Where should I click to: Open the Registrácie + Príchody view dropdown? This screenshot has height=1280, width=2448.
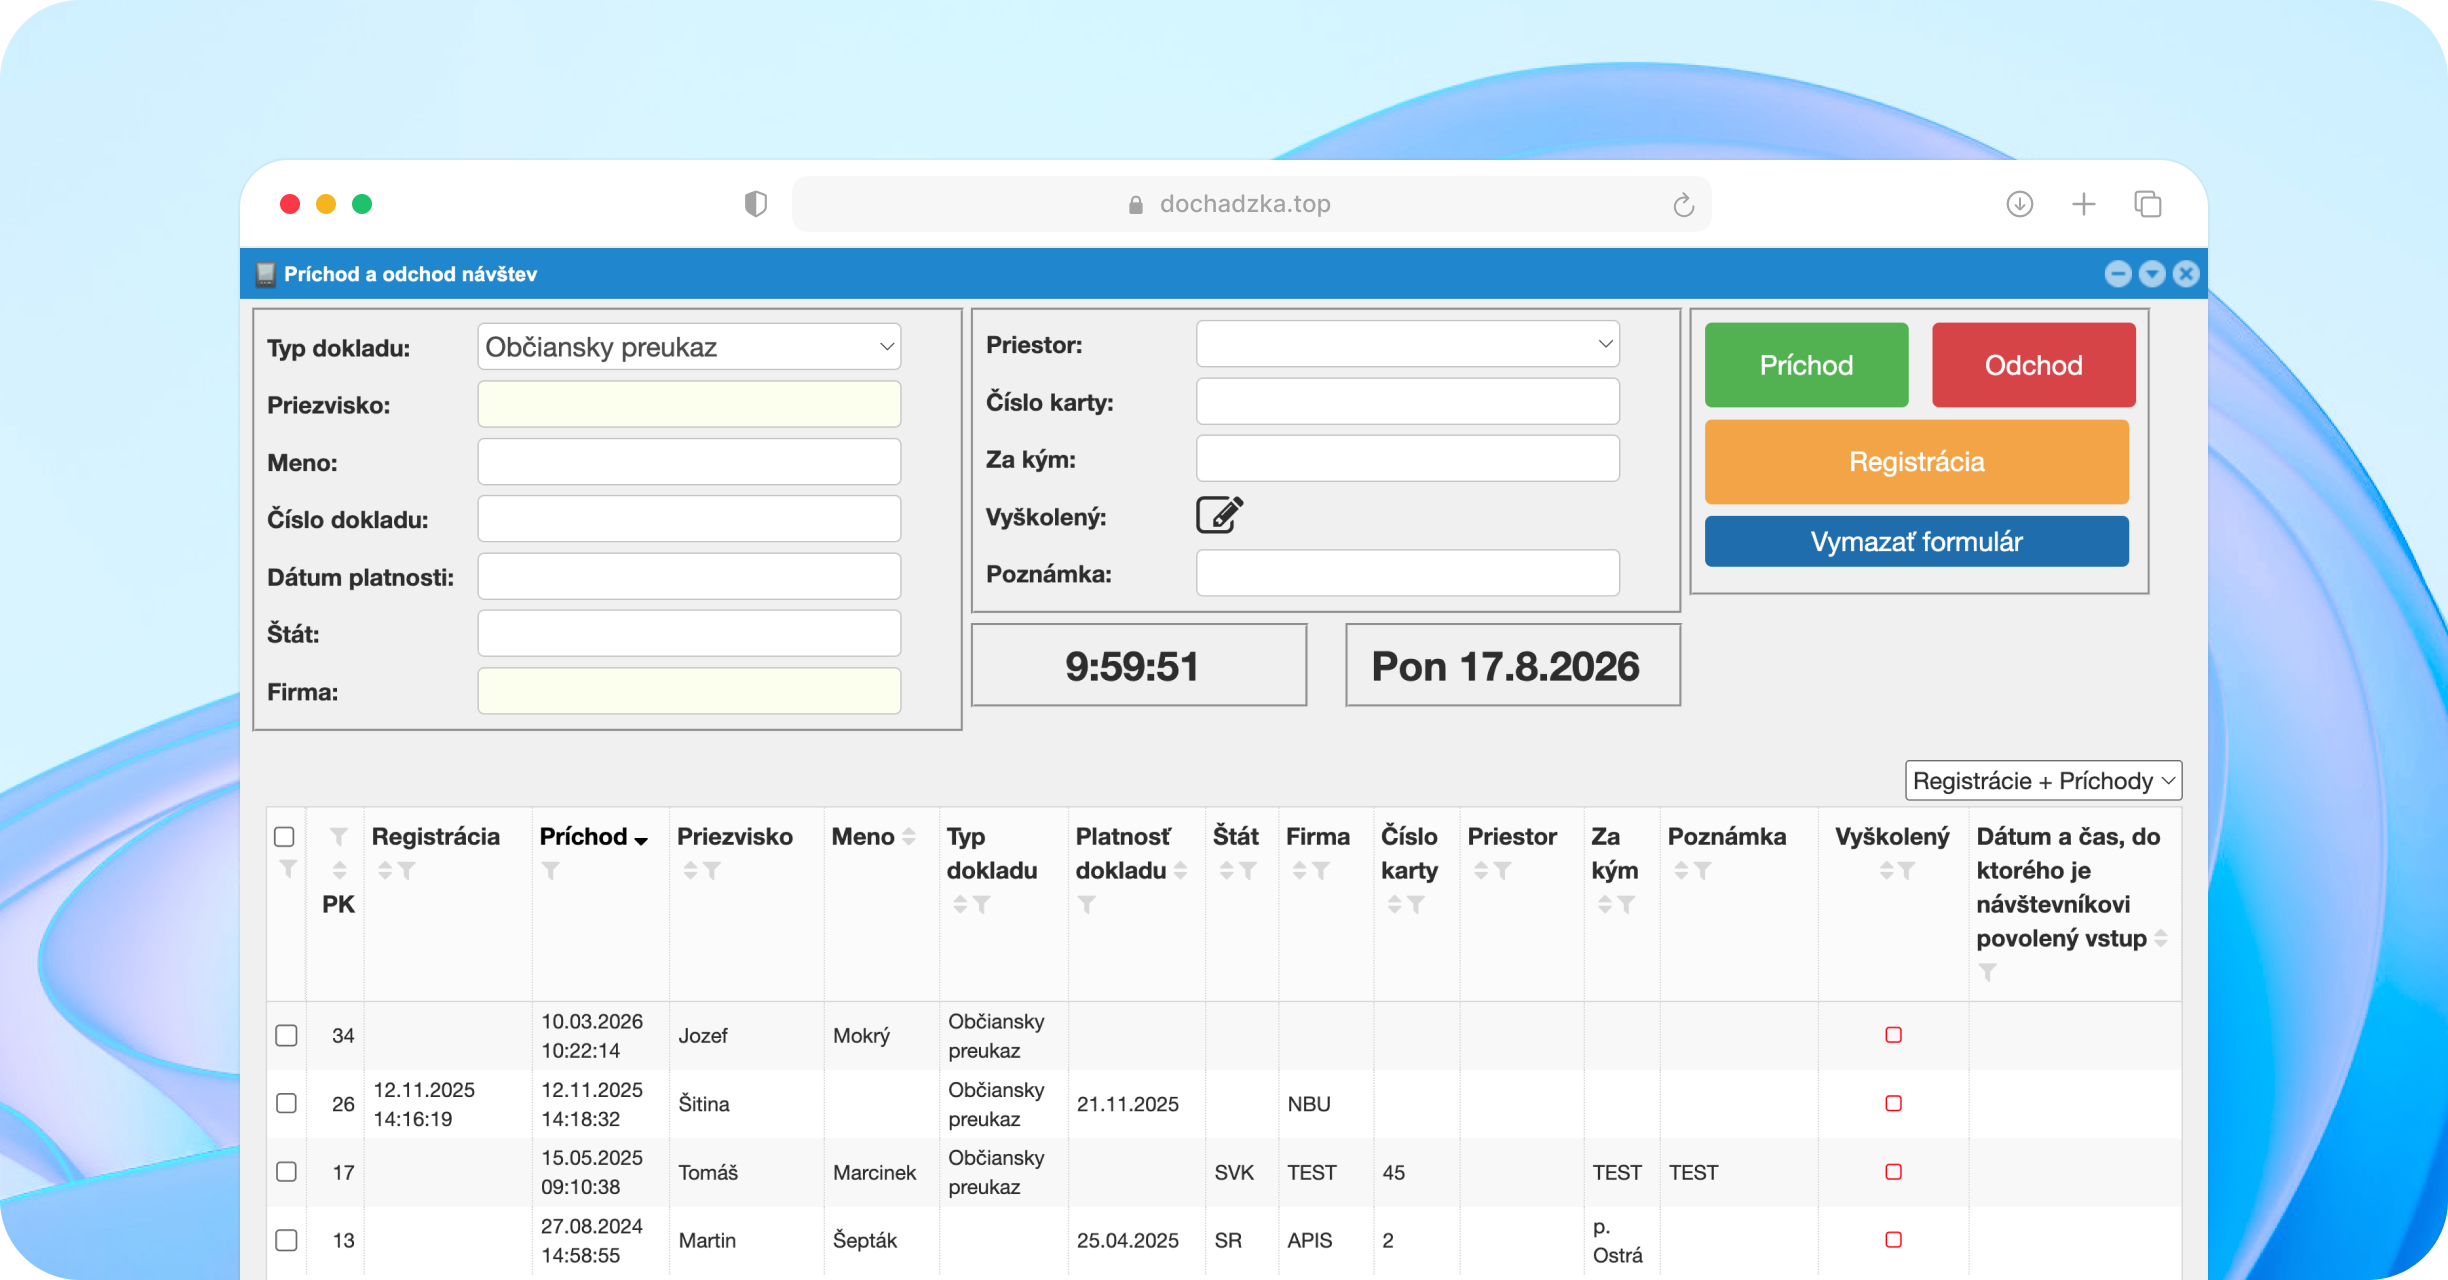pos(2043,781)
